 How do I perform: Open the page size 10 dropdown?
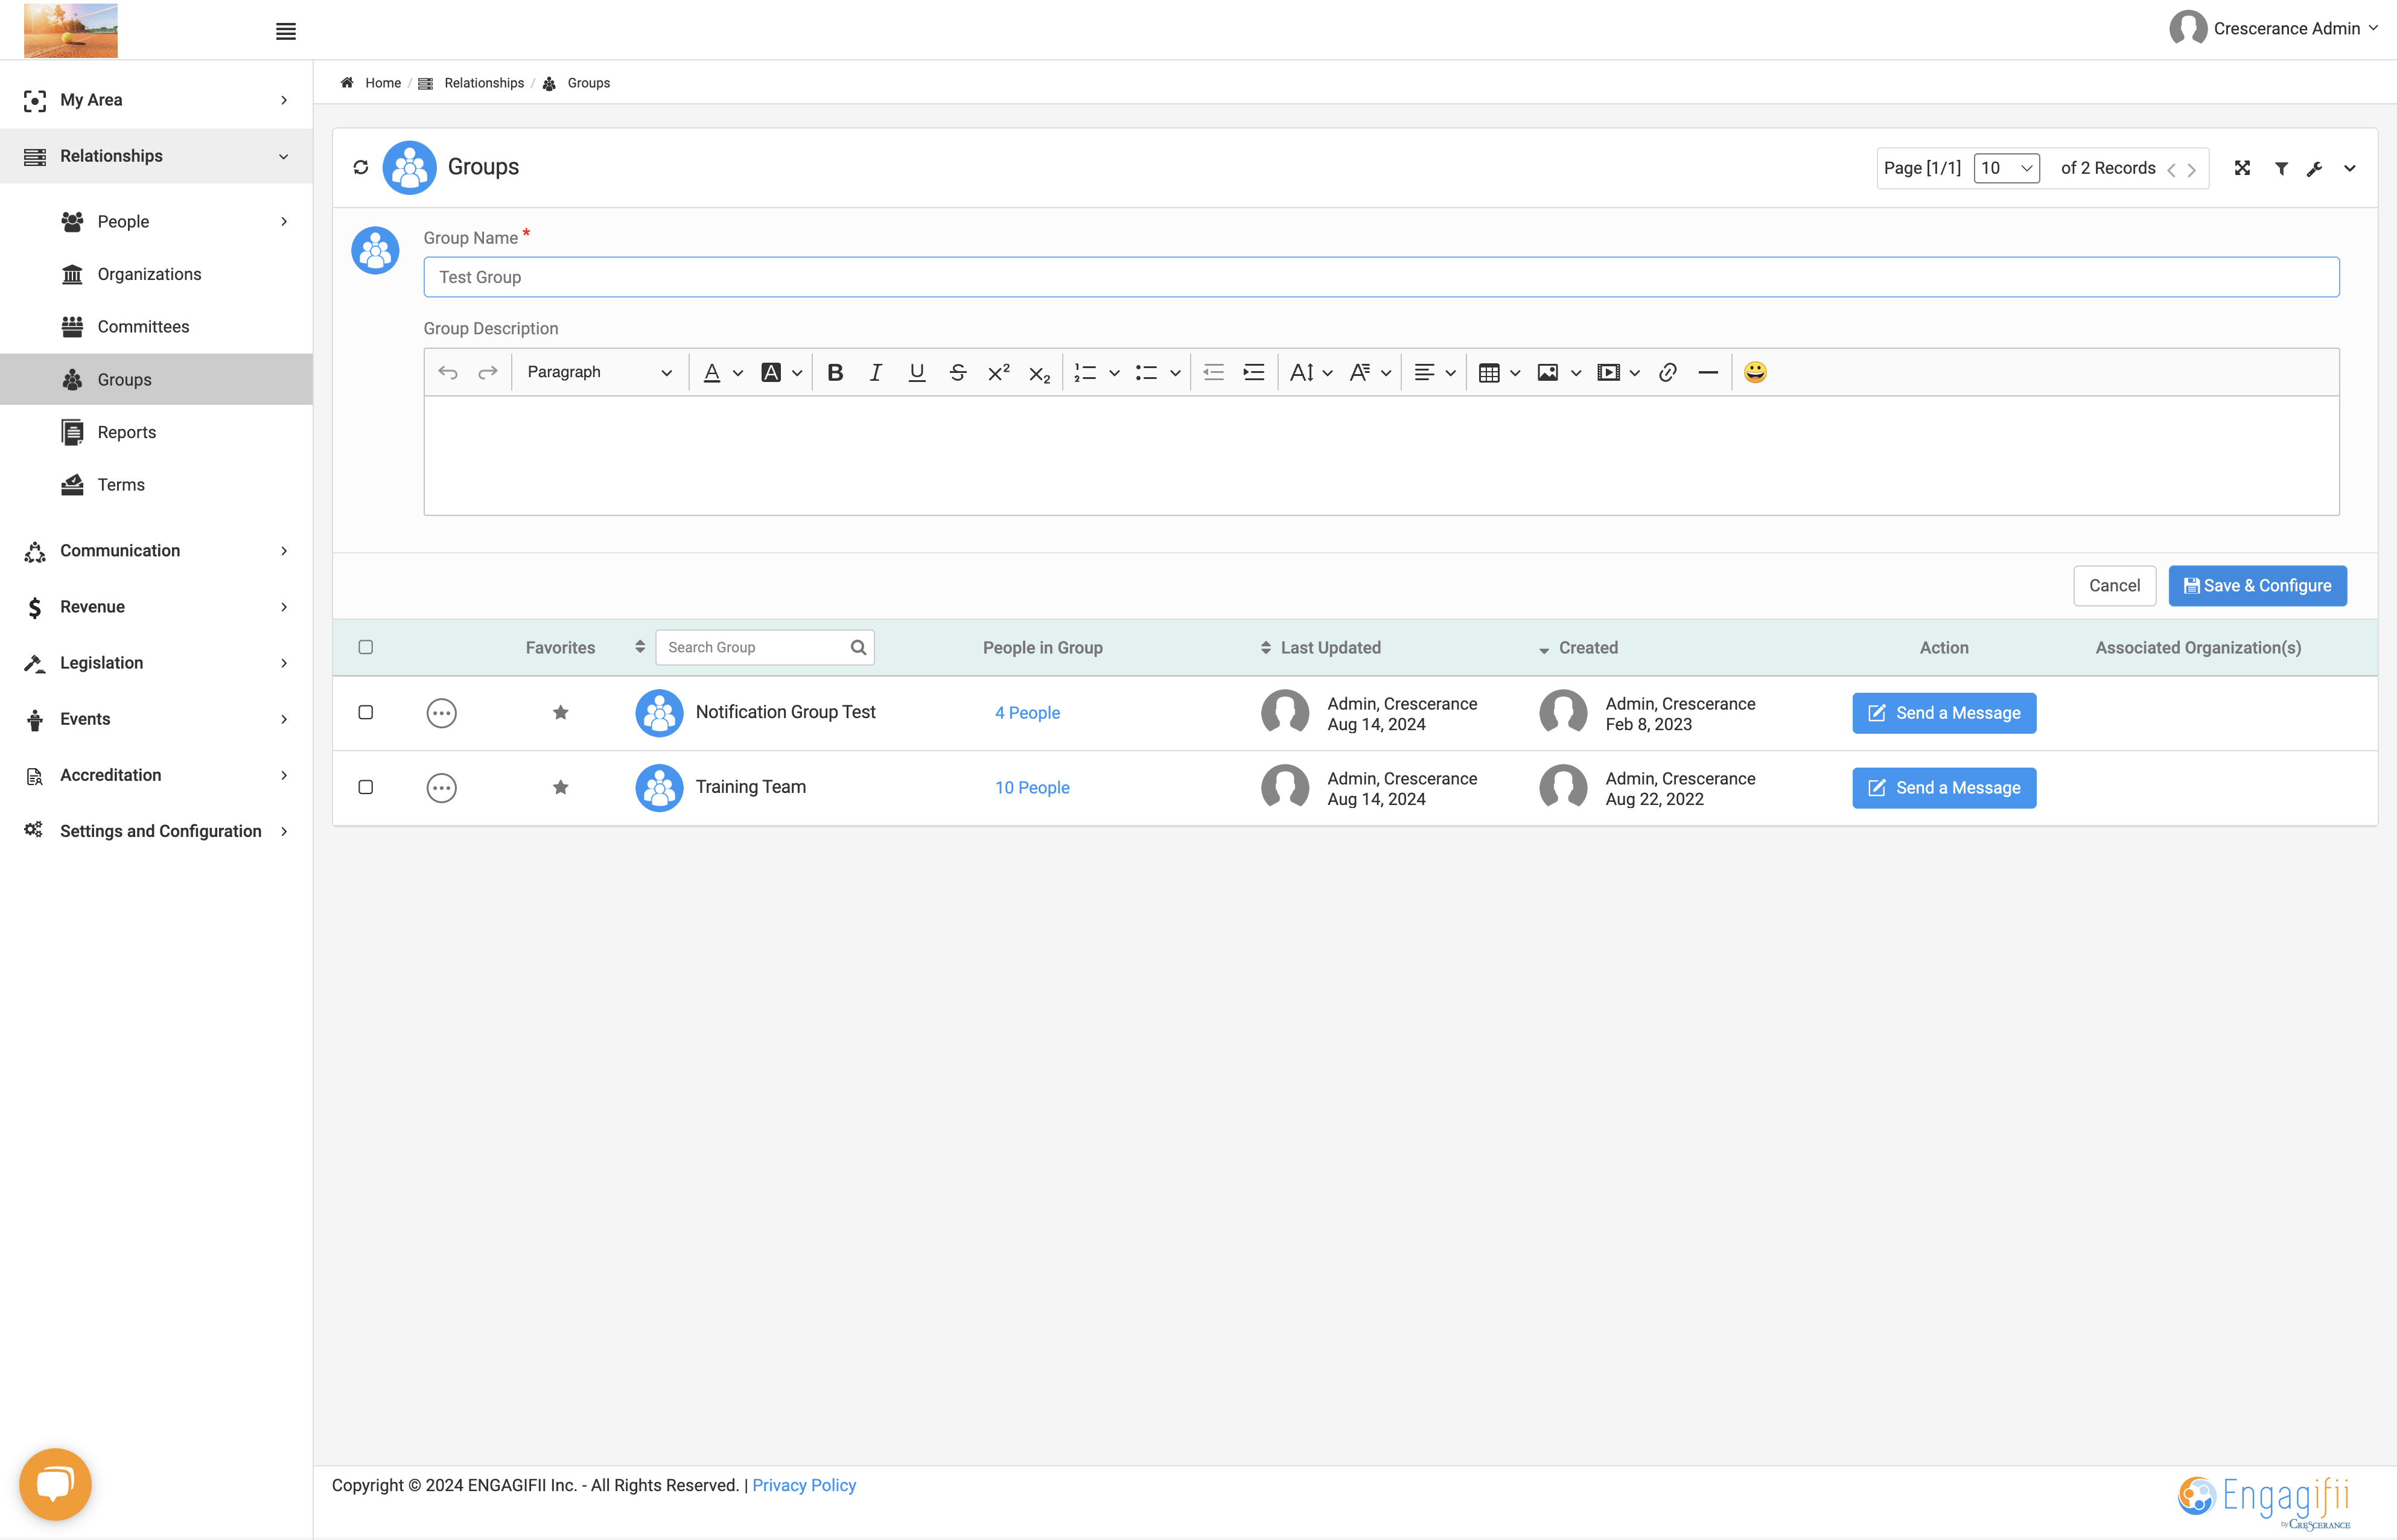pyautogui.click(x=2006, y=168)
